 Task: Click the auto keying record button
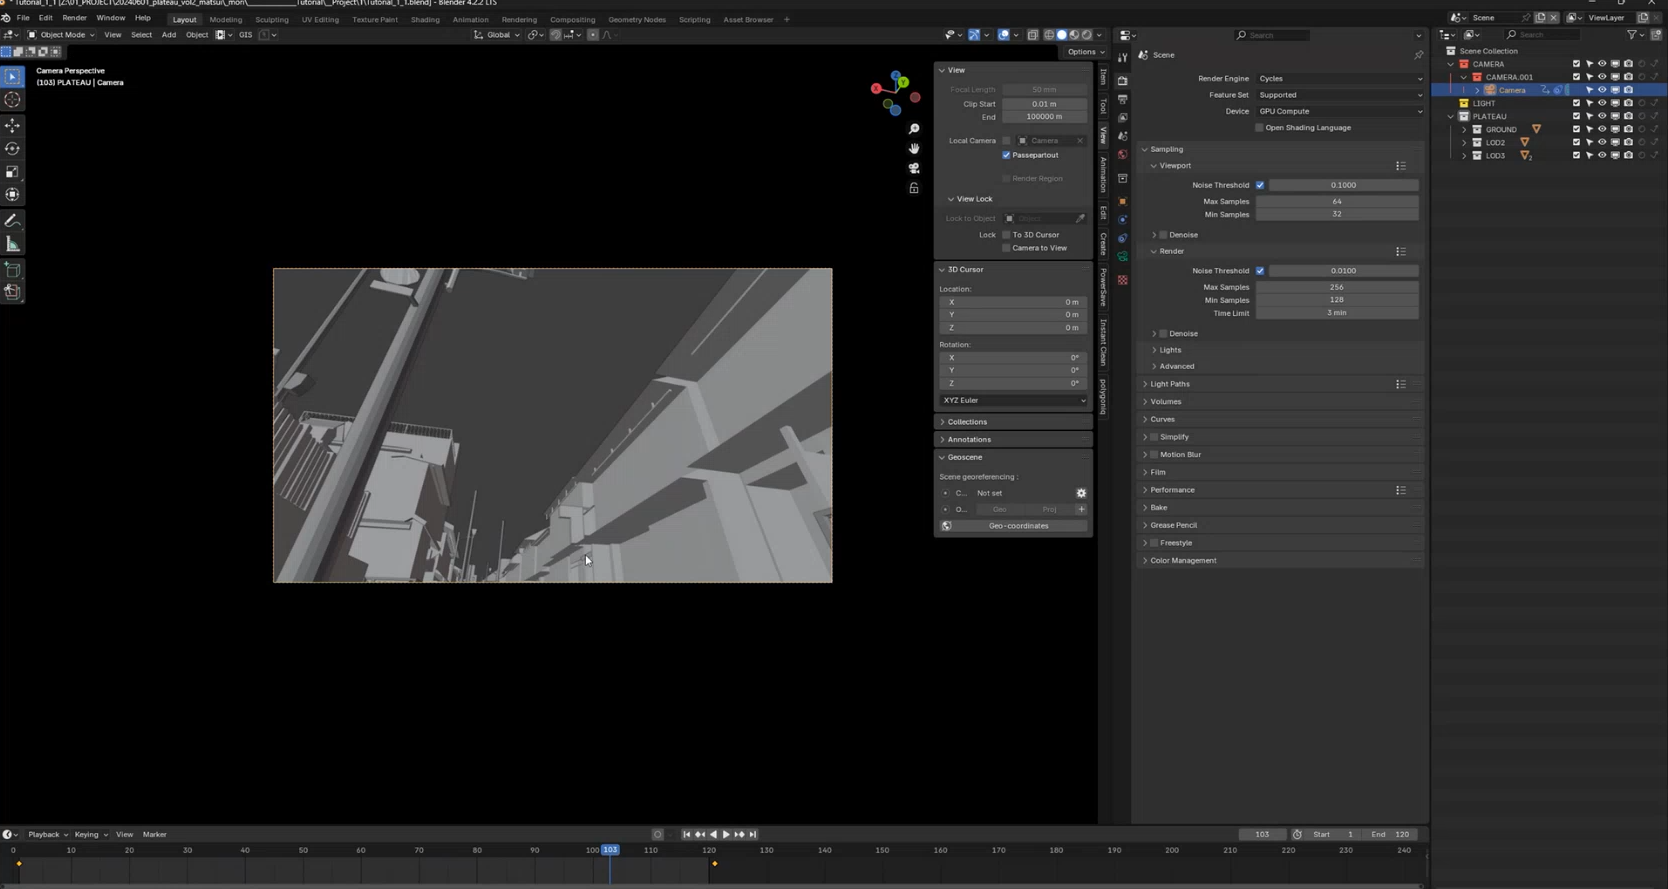[x=657, y=834]
